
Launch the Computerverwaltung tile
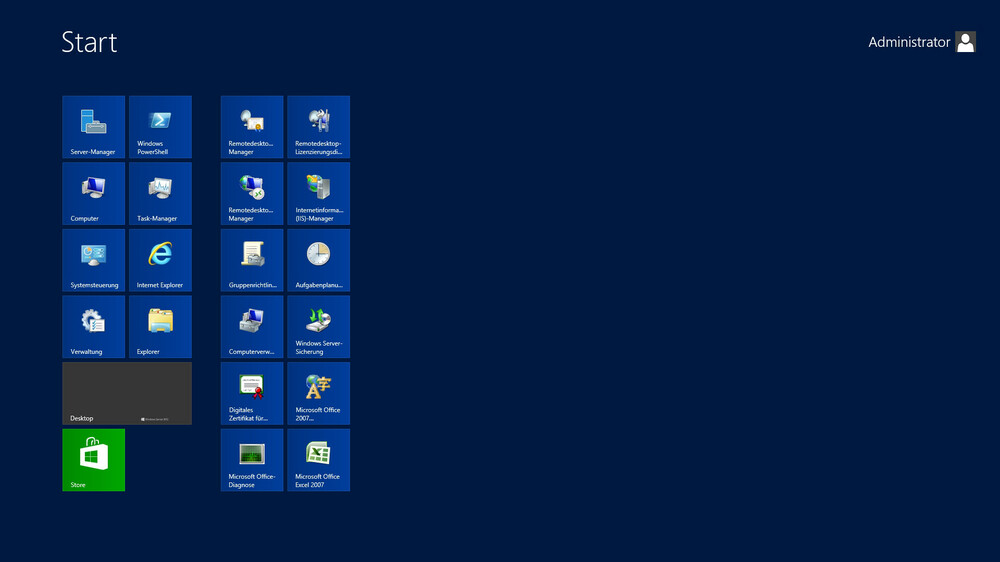click(x=252, y=326)
